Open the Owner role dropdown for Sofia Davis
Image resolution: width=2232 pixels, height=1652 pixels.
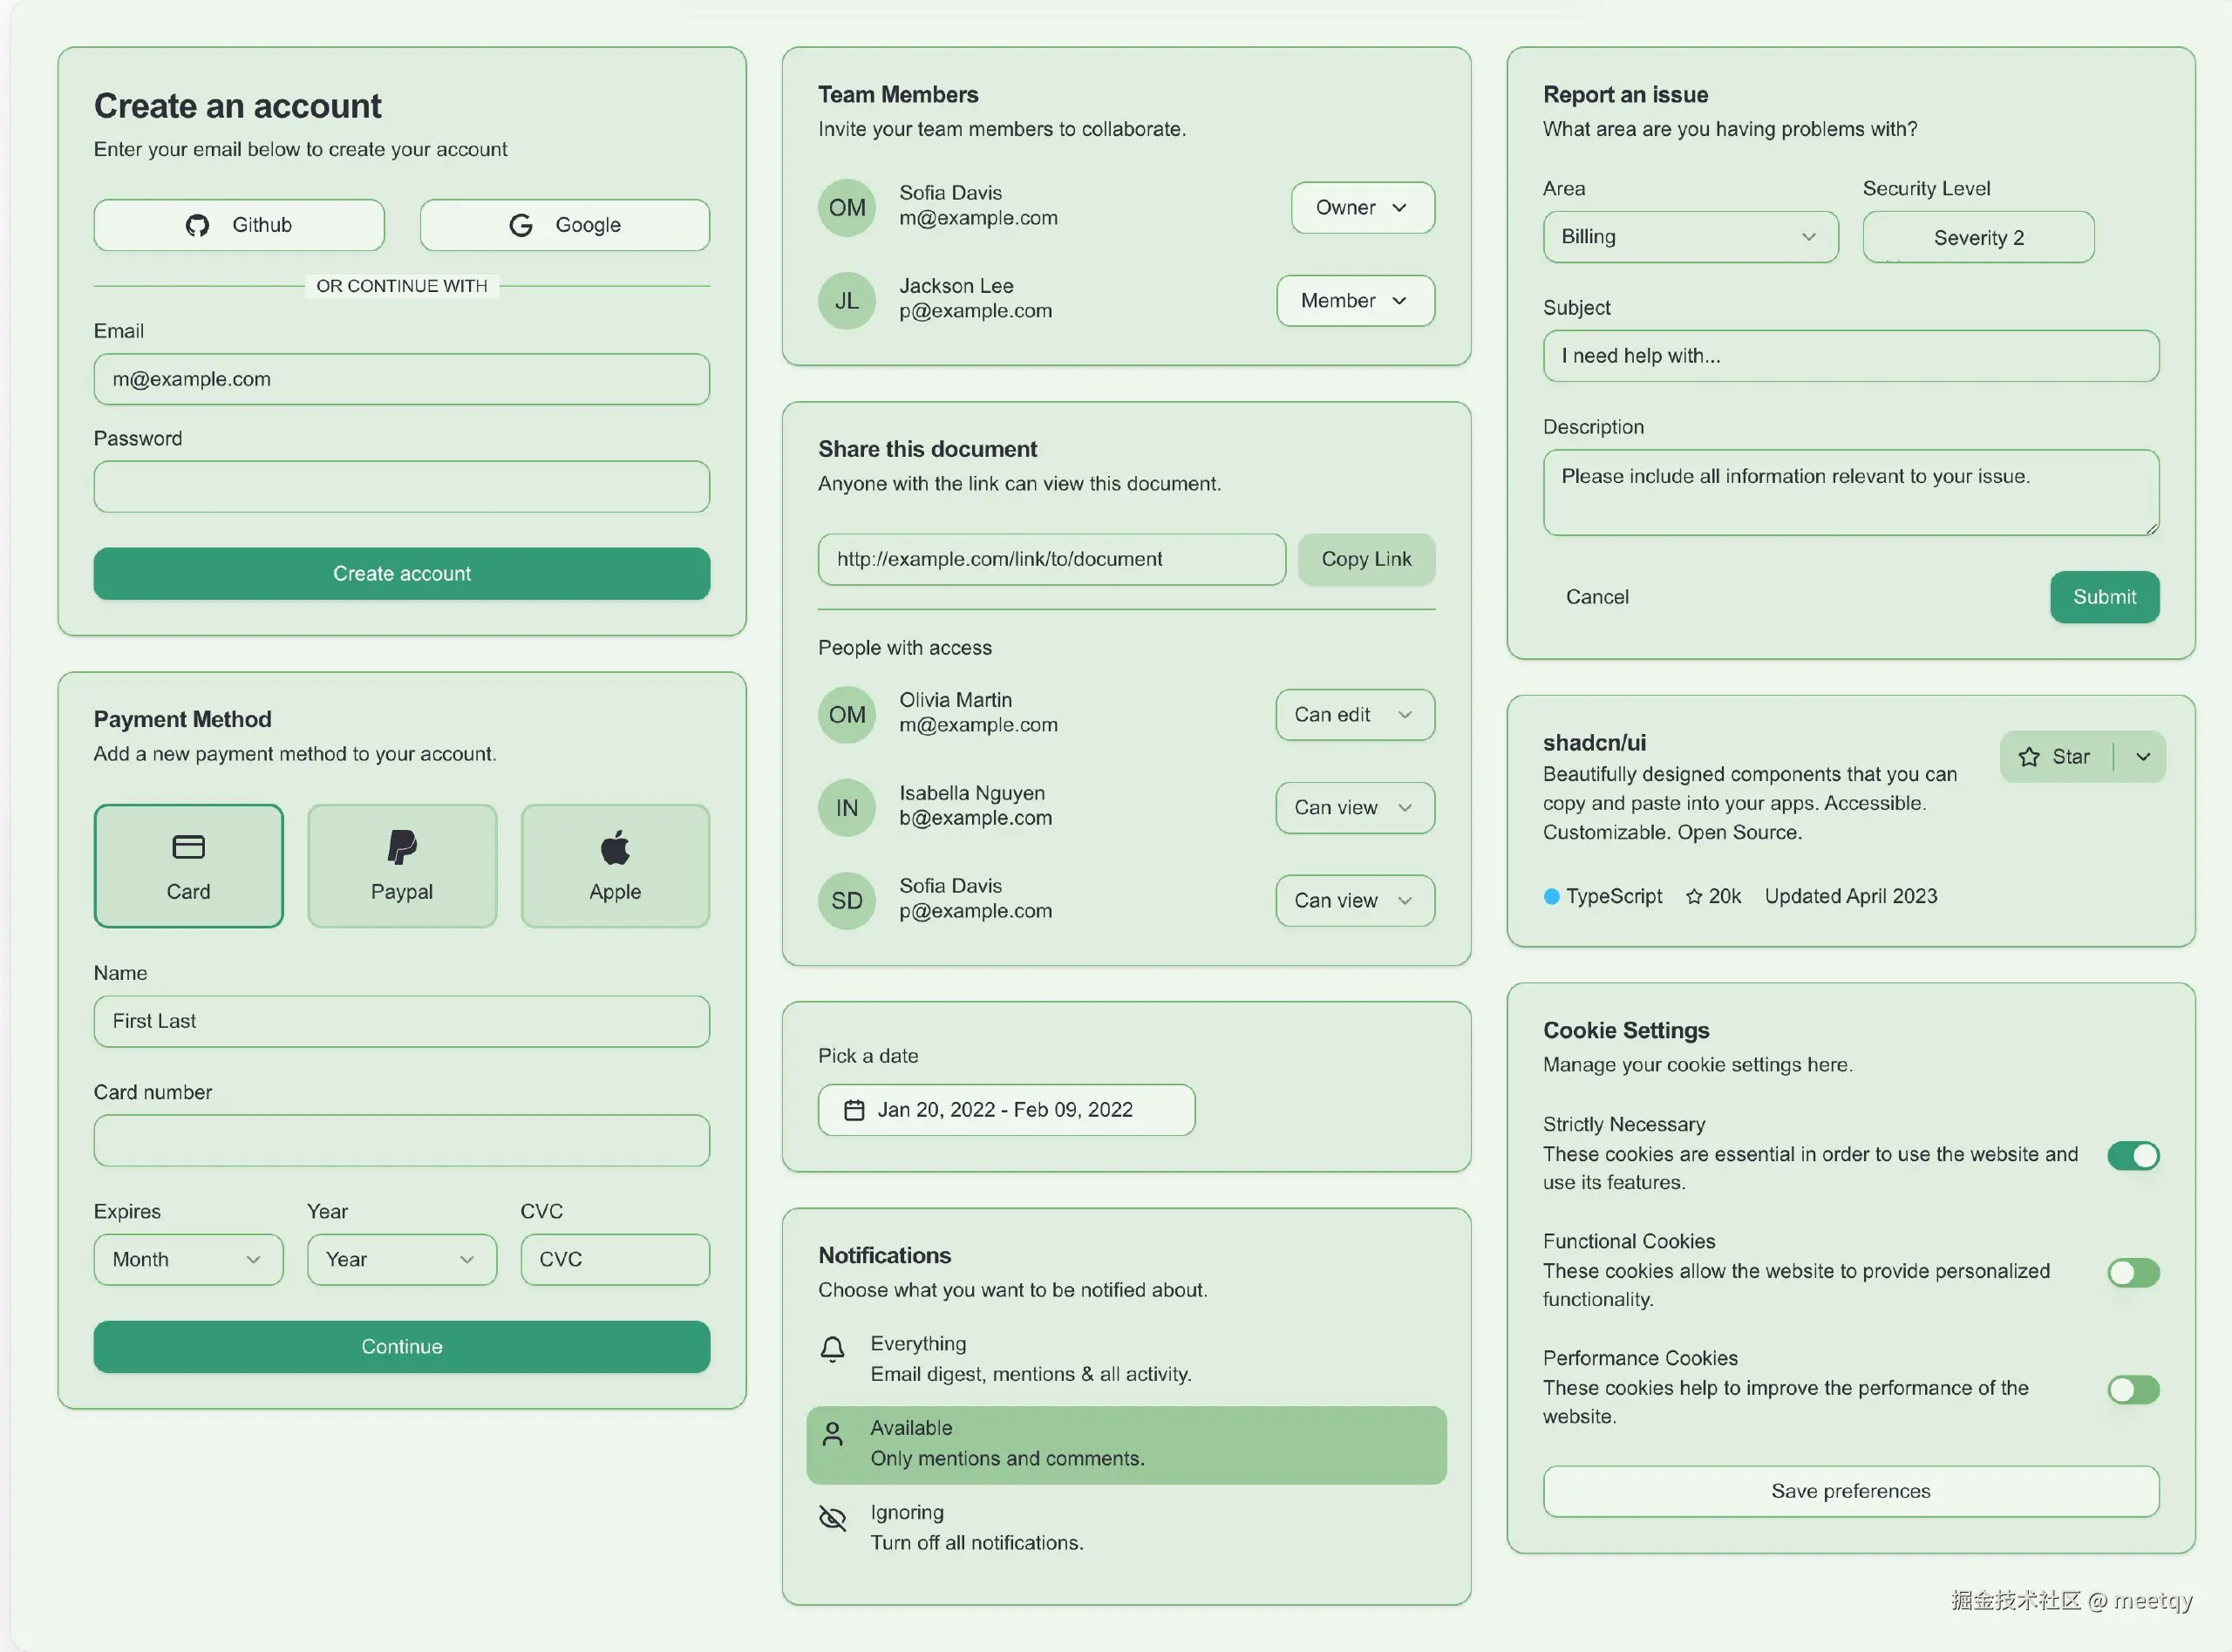pyautogui.click(x=1362, y=208)
